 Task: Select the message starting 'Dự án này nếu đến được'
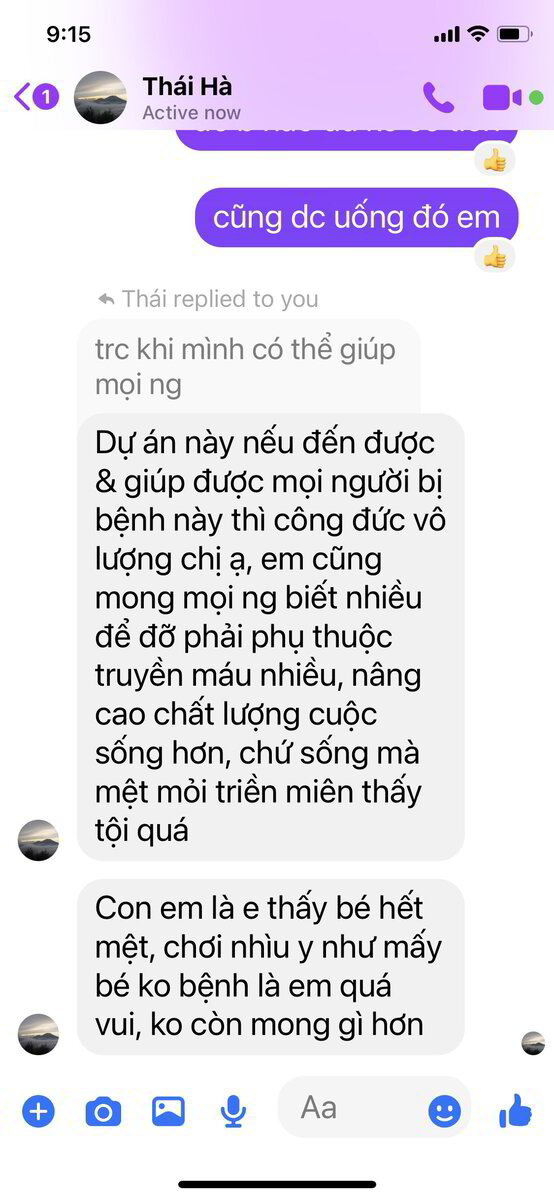[270, 637]
